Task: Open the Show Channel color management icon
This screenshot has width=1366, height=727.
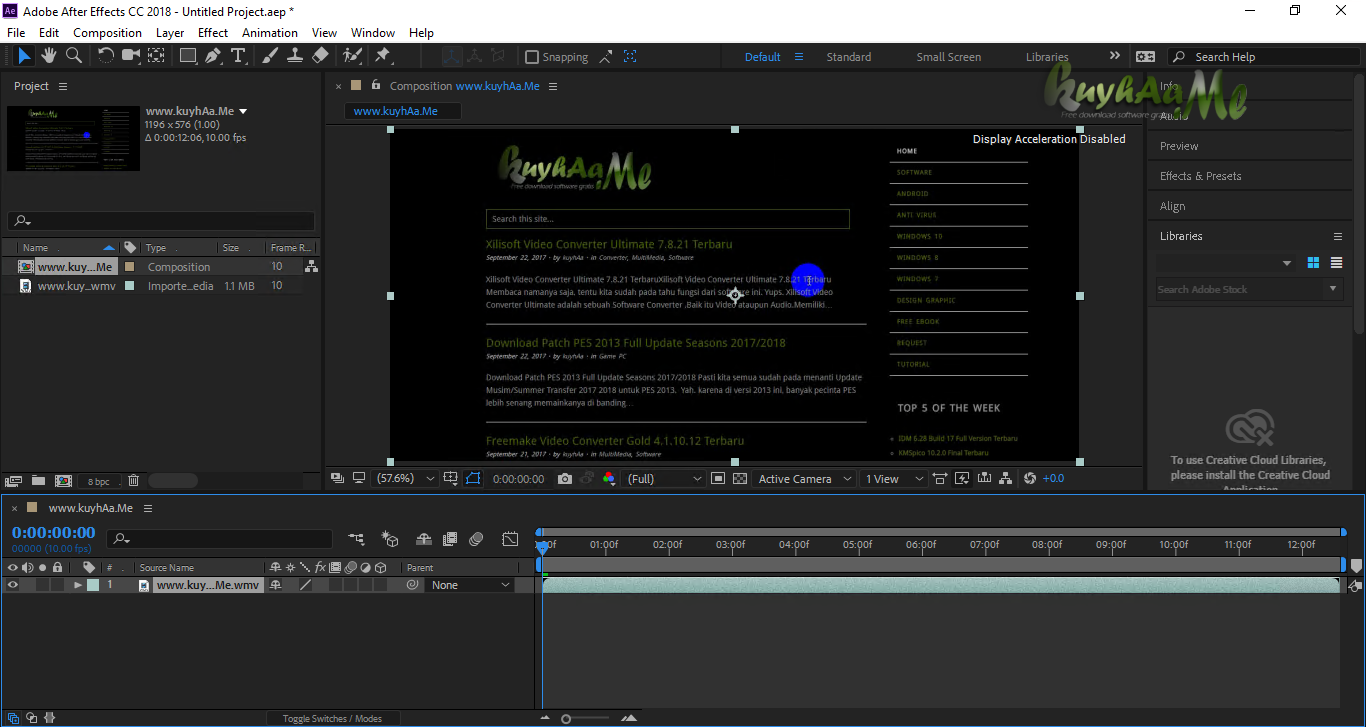Action: [x=608, y=479]
